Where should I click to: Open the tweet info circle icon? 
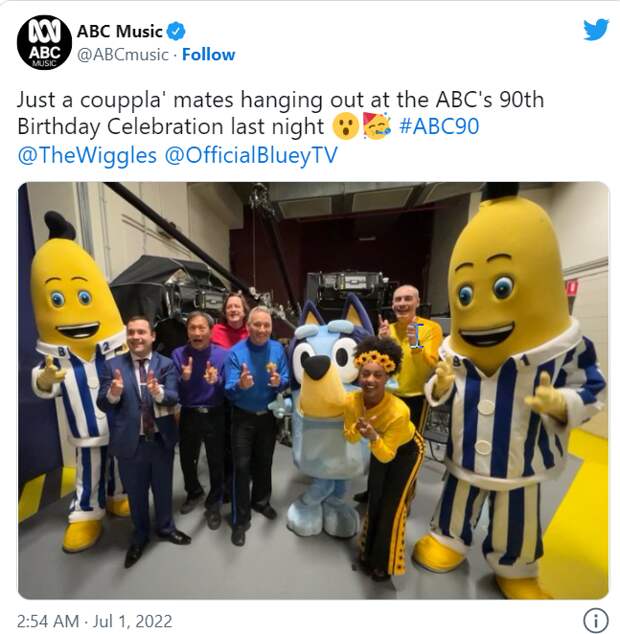coord(595,619)
